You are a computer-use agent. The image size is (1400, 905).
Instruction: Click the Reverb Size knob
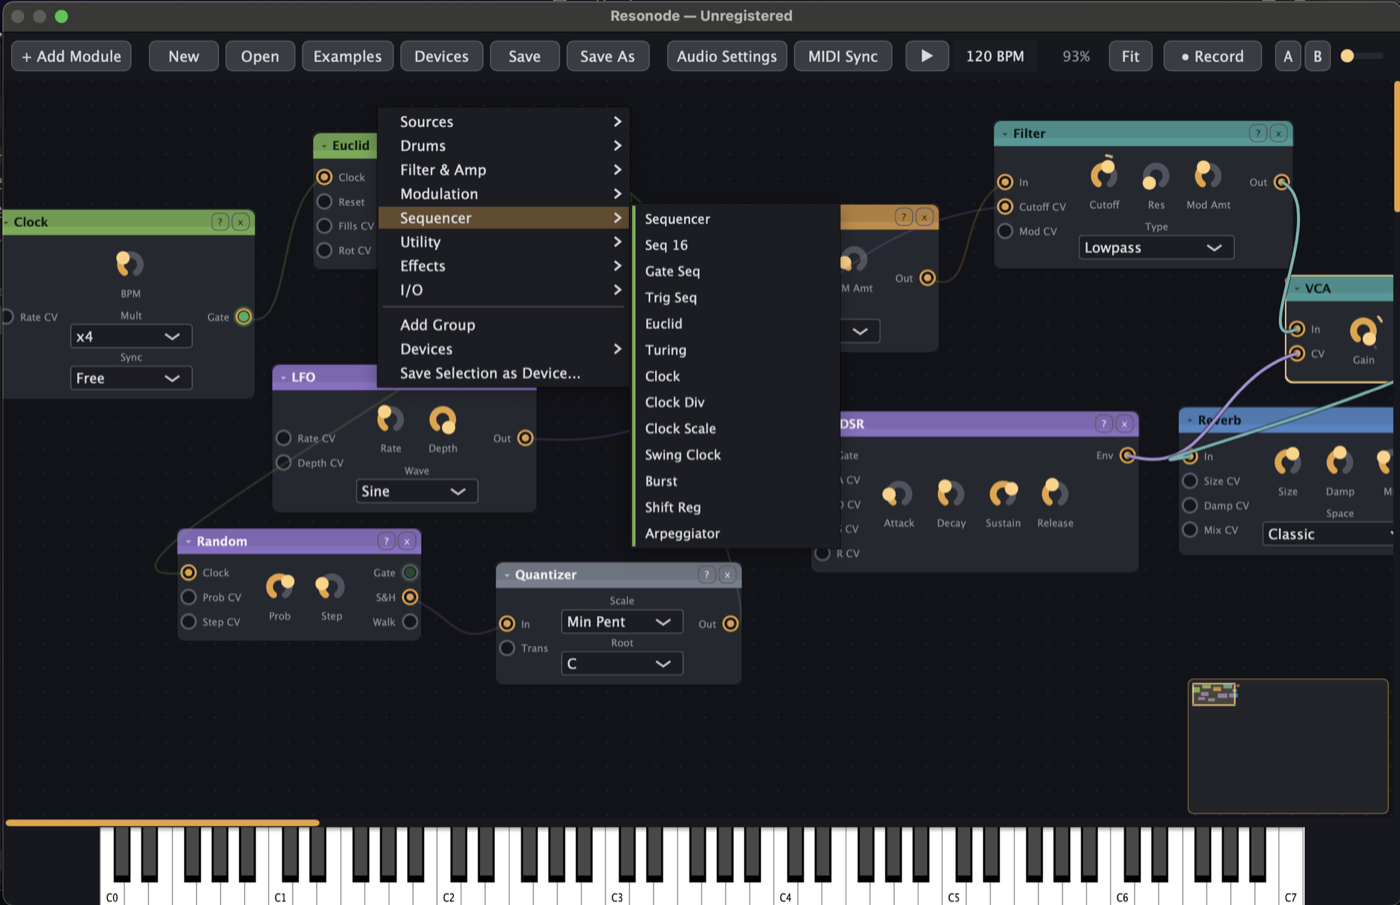click(1288, 461)
